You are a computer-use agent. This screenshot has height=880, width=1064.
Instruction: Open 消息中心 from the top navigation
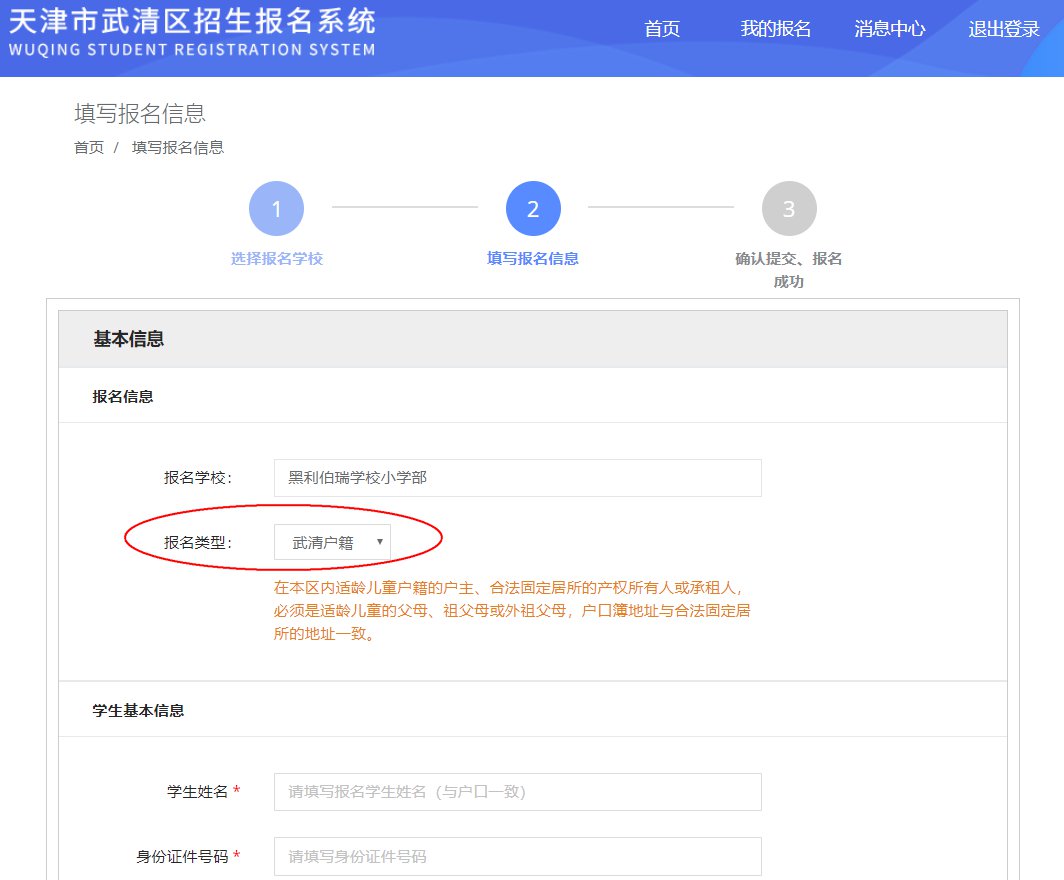890,29
